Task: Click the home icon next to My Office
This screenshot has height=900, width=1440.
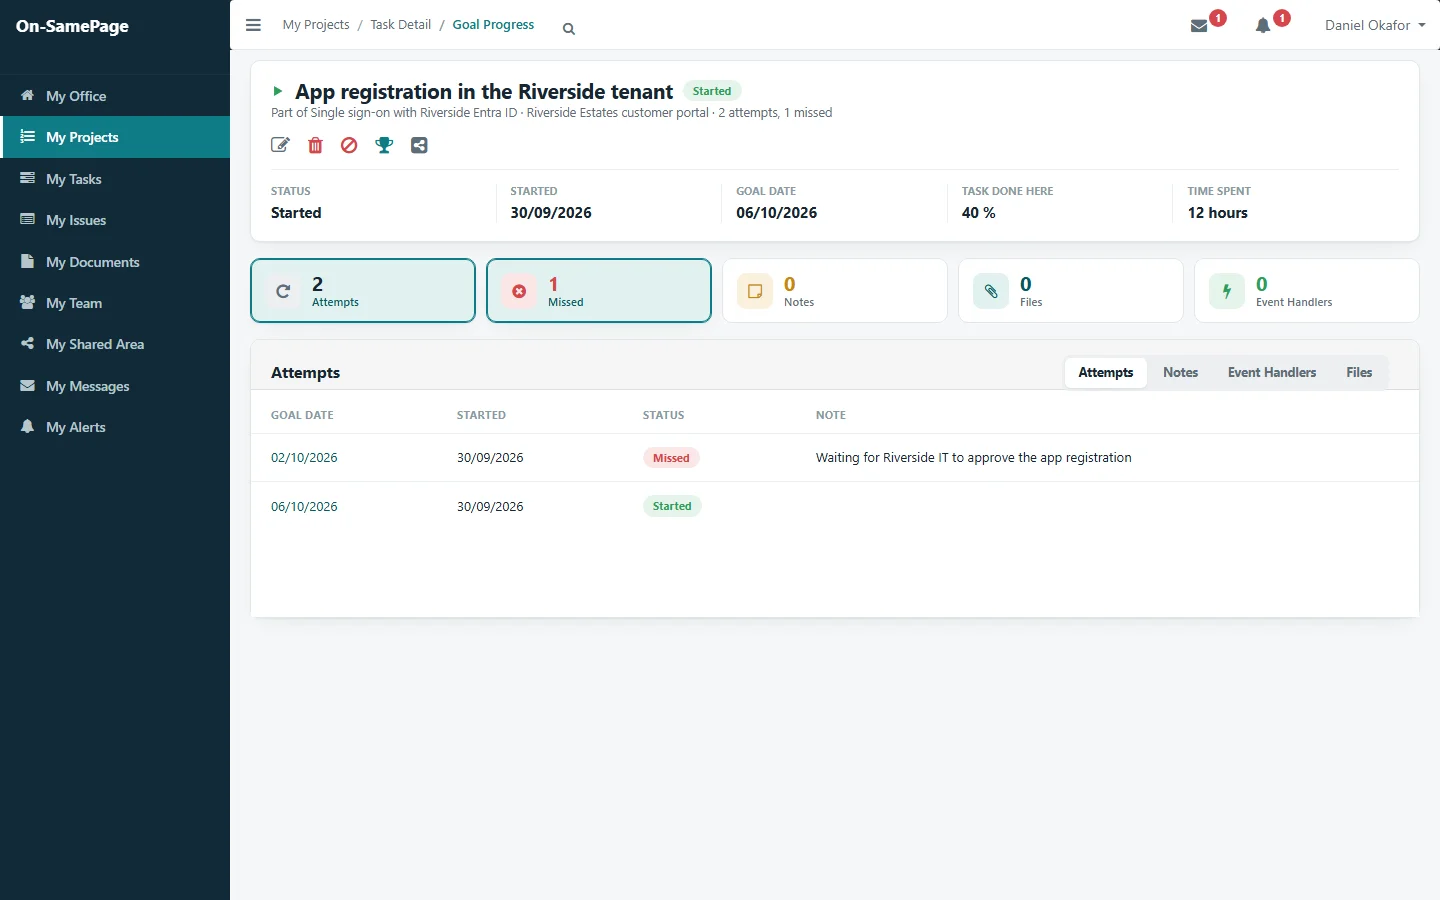Action: pos(28,95)
